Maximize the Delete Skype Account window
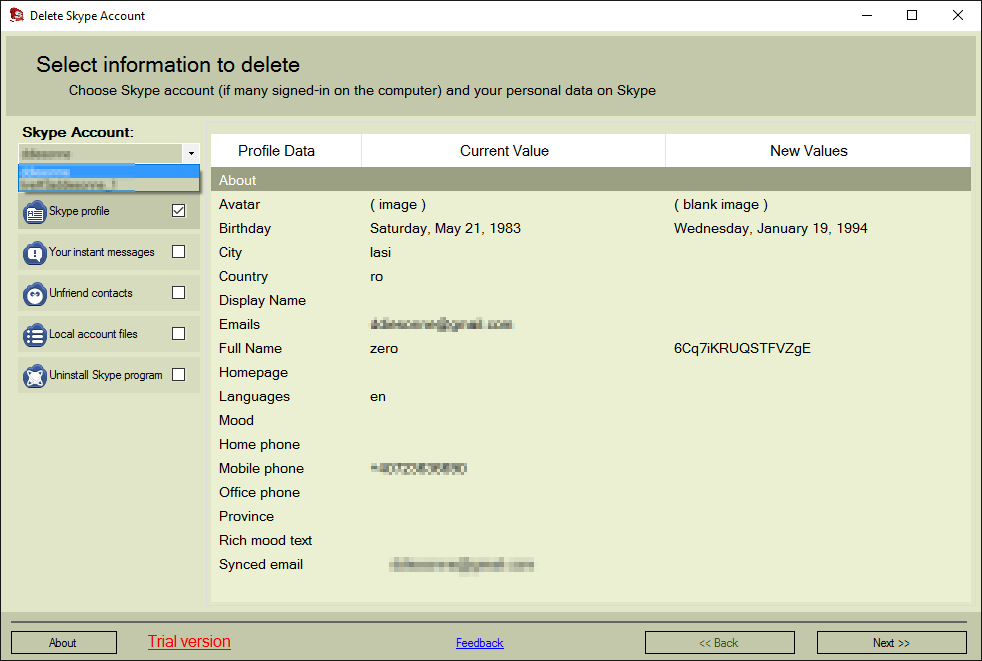The height and width of the screenshot is (661, 982). pyautogui.click(x=912, y=15)
